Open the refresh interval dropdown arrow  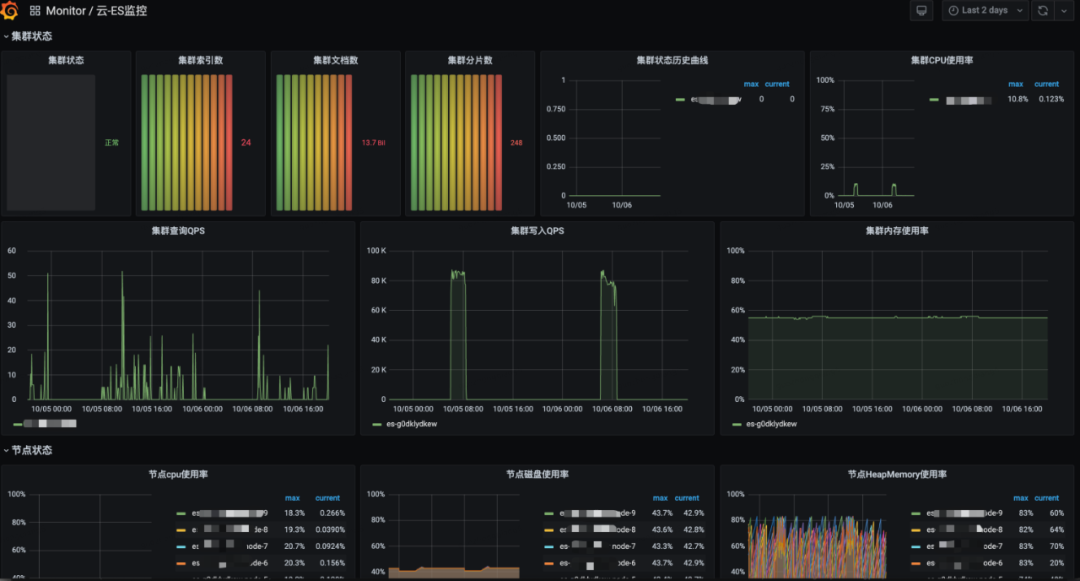click(1063, 10)
